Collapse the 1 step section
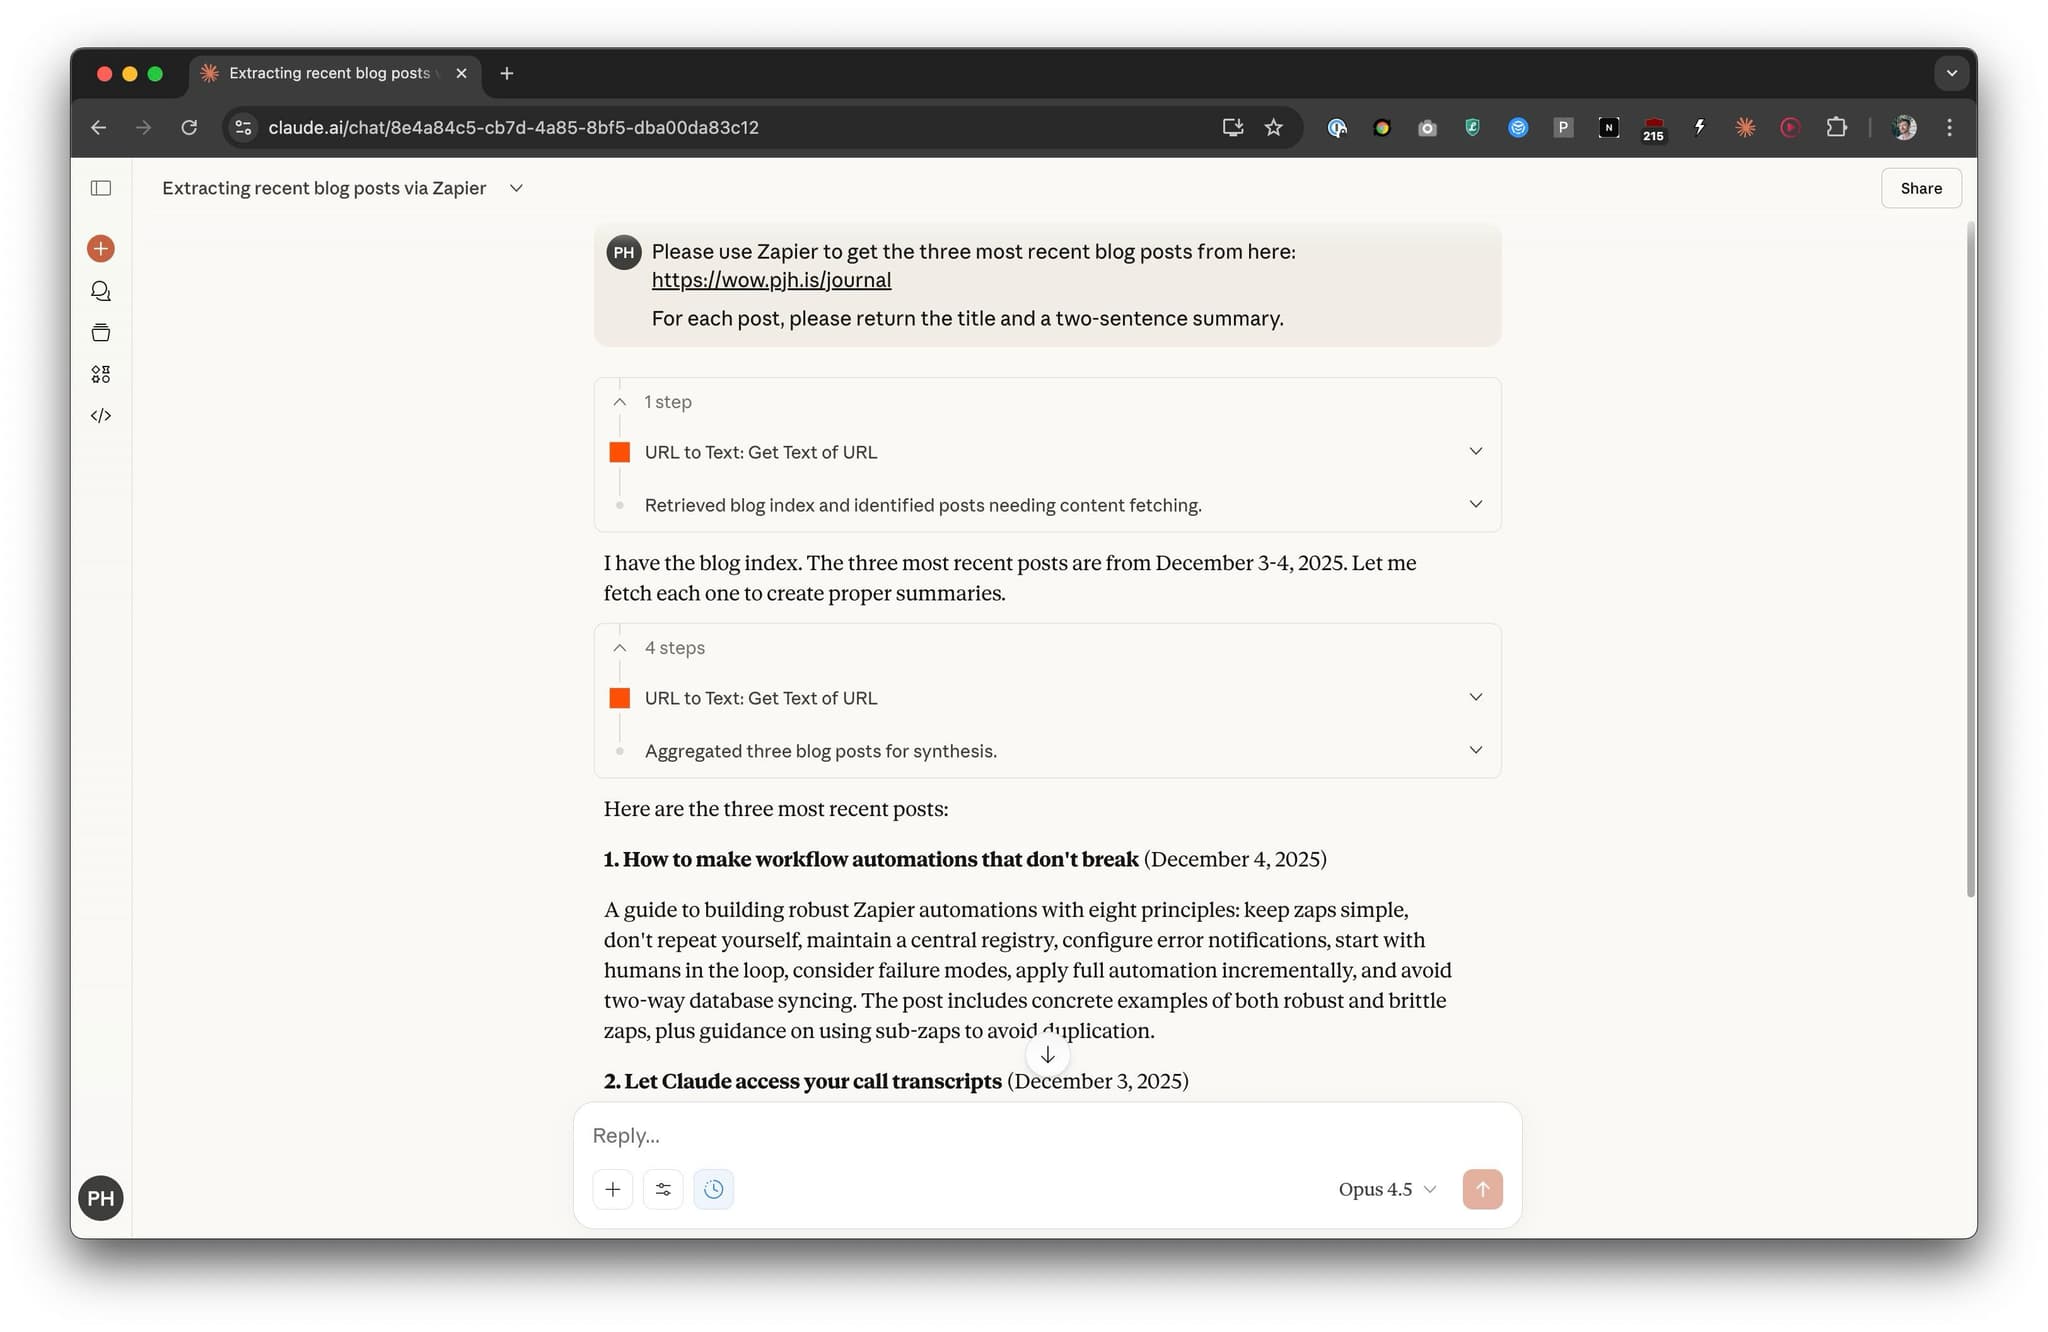 (621, 402)
